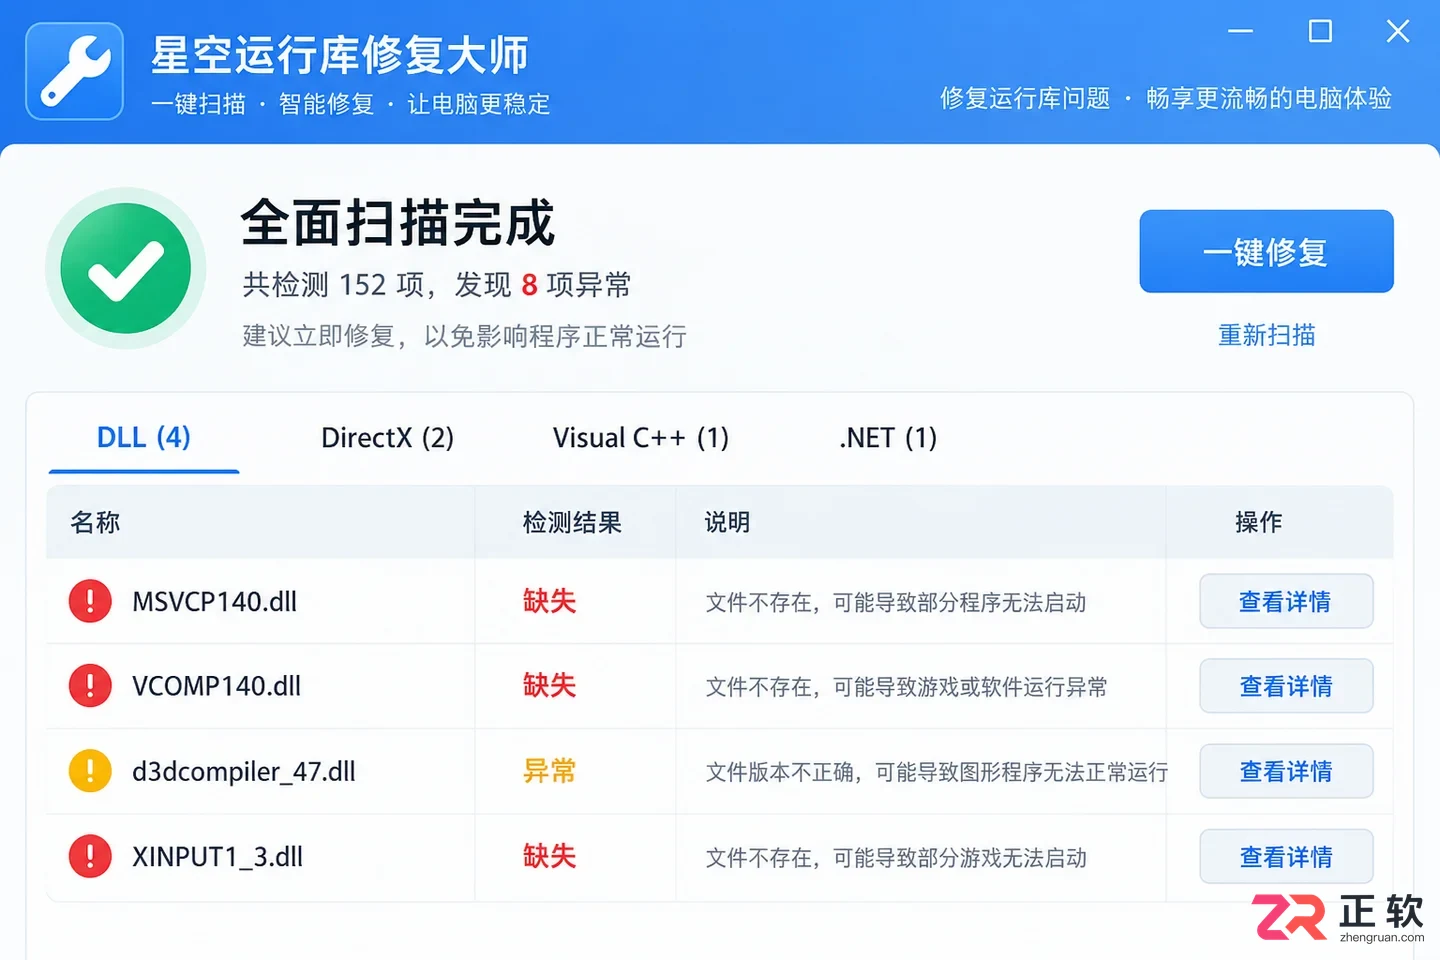Viewport: 1440px width, 960px height.
Task: Click 缺失 status in the VCOMP140.dll row
Action: click(x=549, y=686)
